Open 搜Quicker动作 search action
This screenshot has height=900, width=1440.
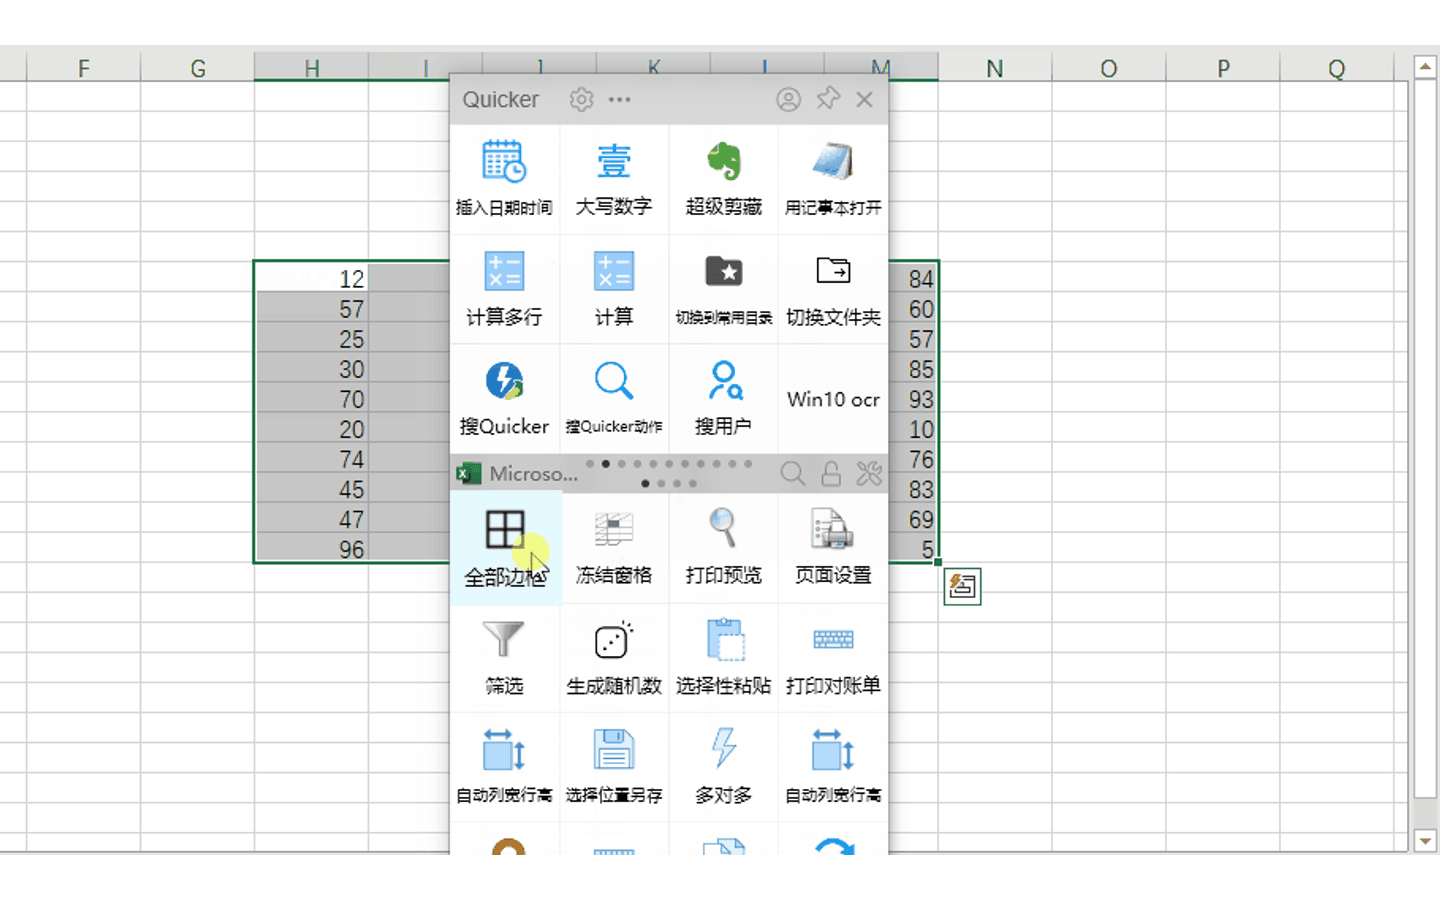[614, 400]
